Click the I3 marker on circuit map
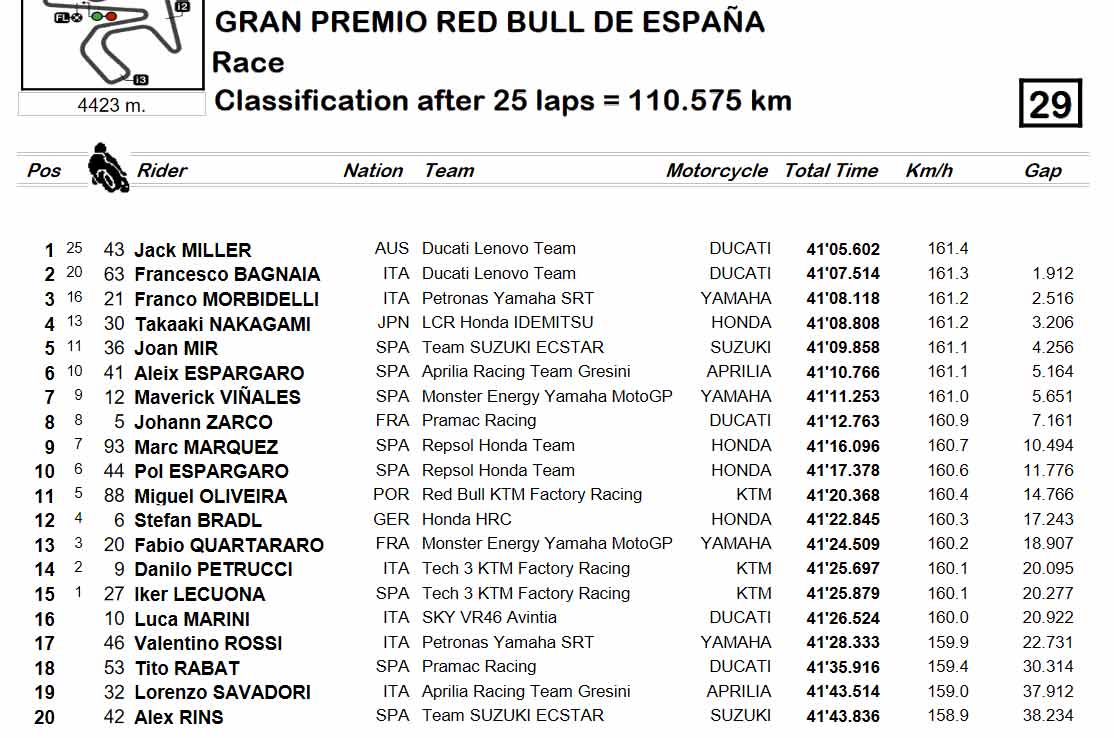 [x=140, y=80]
